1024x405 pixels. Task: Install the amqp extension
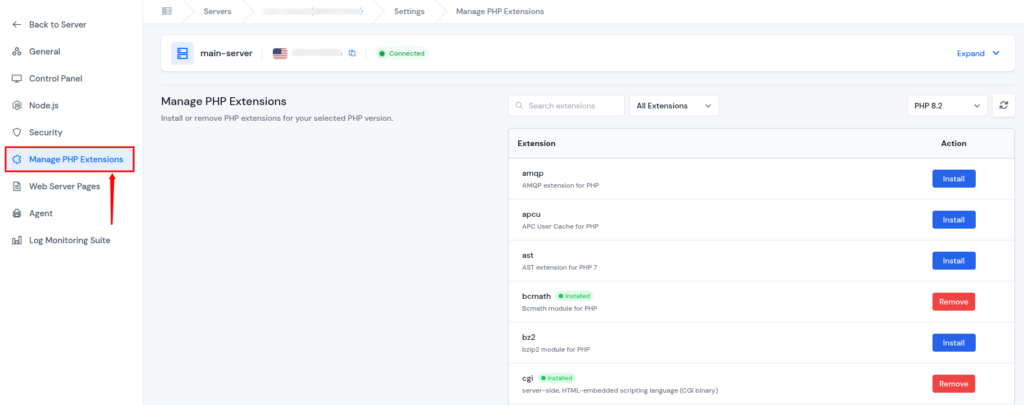pos(953,179)
